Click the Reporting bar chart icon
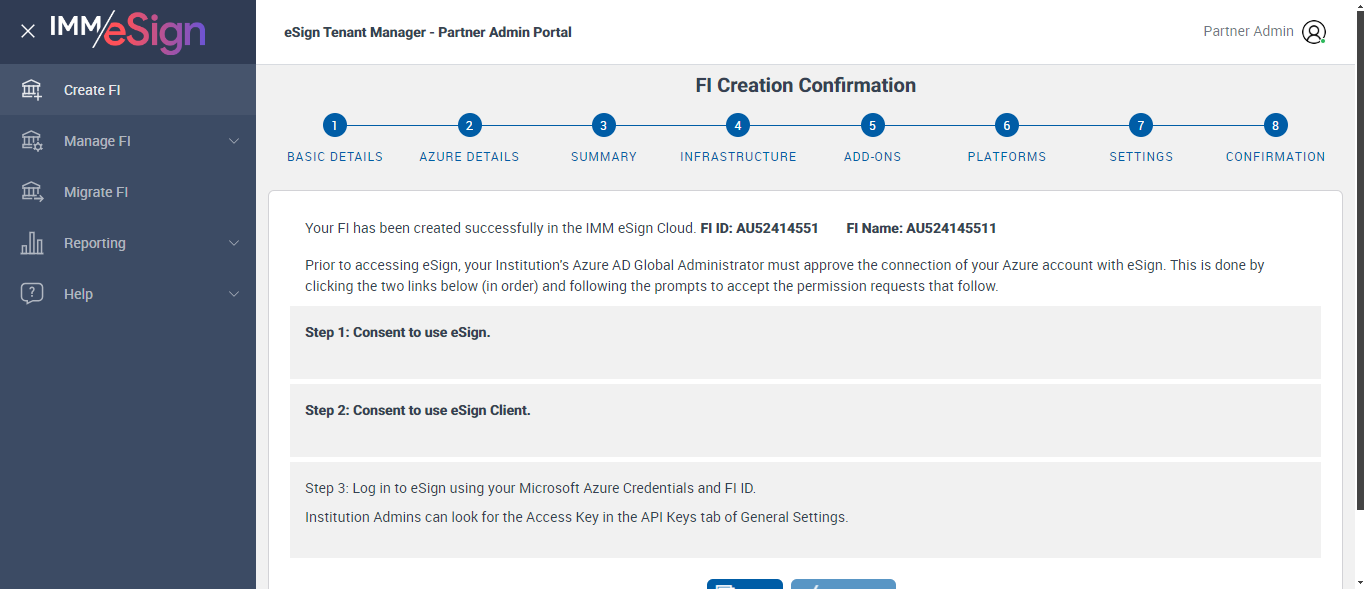Viewport: 1366px width, 589px height. [32, 243]
